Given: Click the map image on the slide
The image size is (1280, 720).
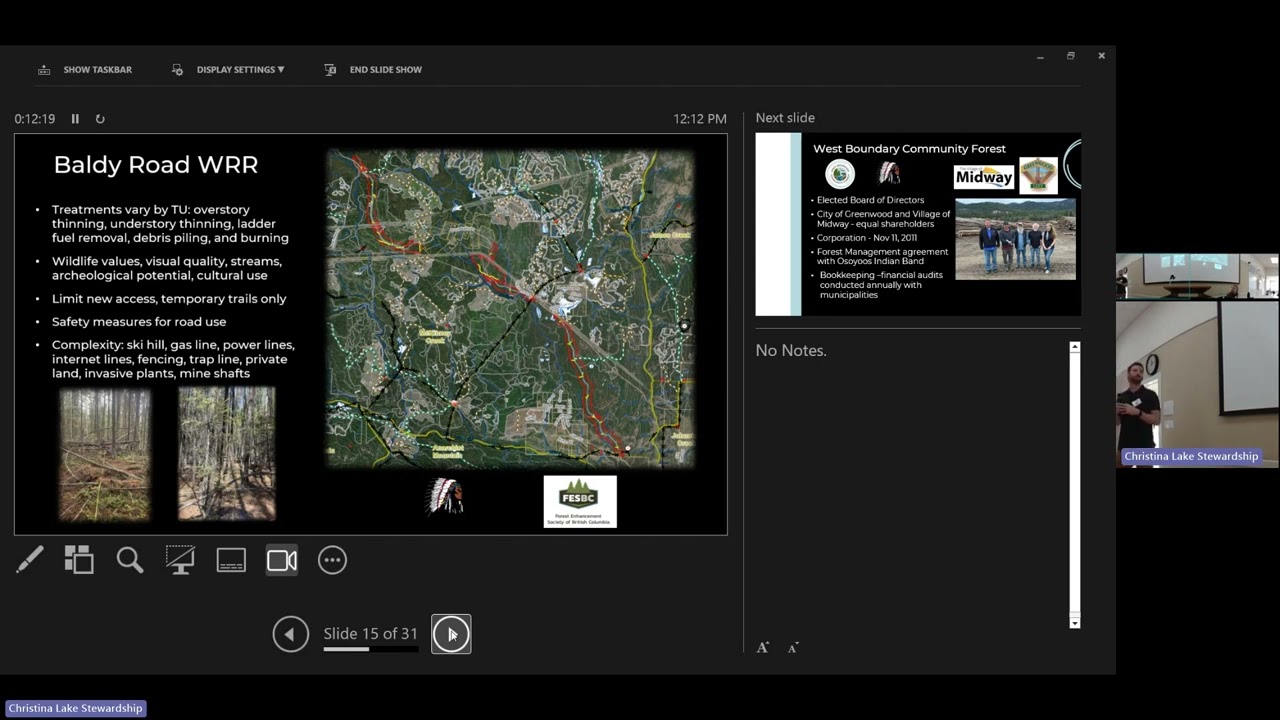Looking at the screenshot, I should tap(510, 308).
